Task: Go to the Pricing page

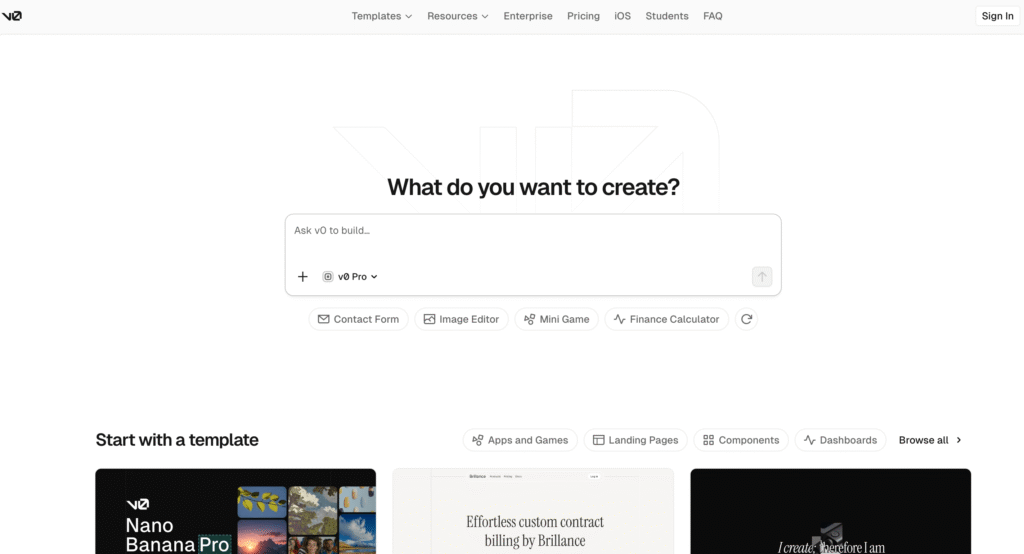Action: click(583, 16)
